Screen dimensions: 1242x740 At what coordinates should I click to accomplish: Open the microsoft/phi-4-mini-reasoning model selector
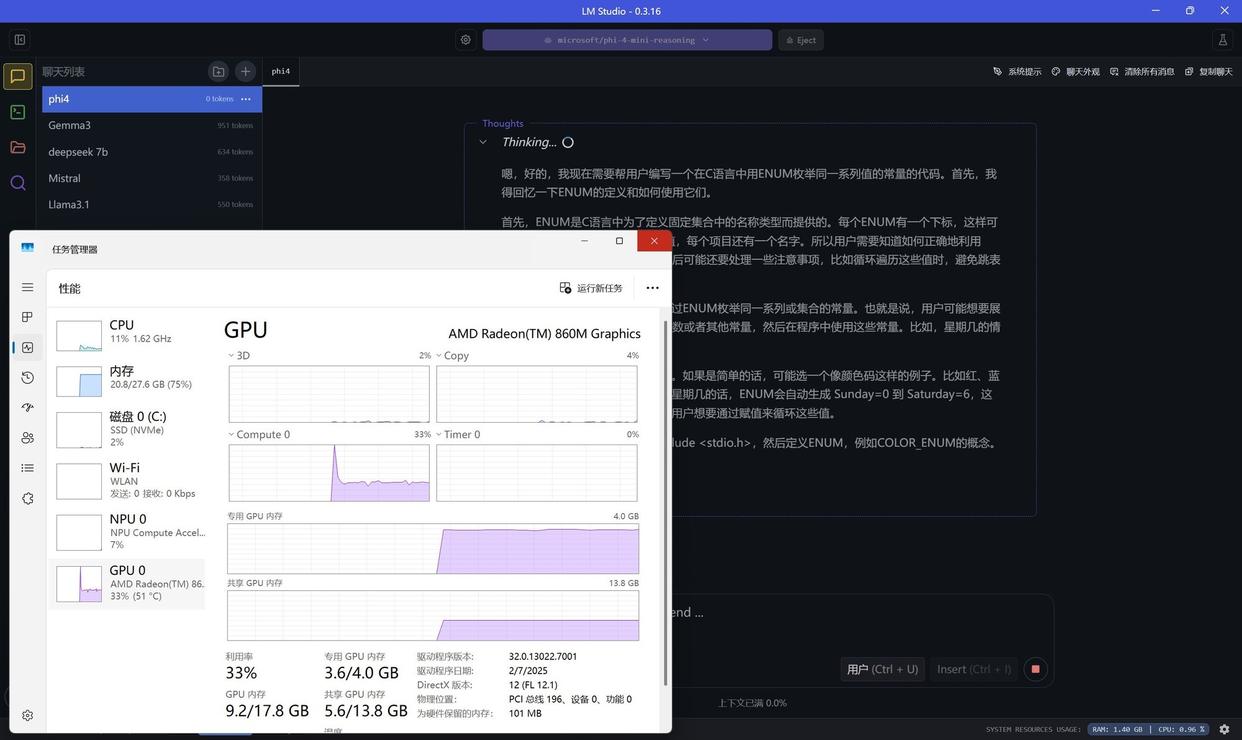[x=627, y=40]
